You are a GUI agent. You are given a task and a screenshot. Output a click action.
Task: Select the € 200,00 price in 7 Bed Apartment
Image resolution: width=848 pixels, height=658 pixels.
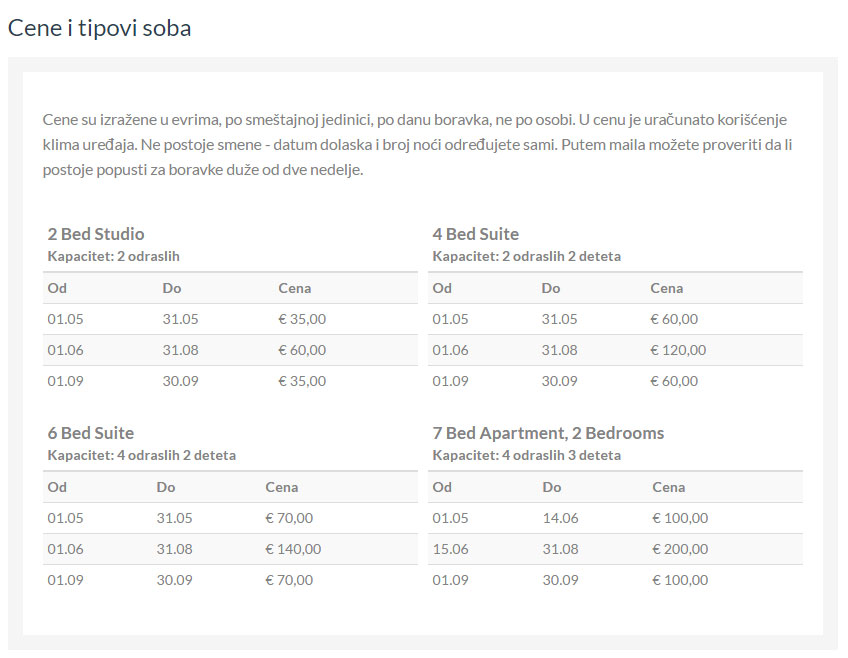[x=680, y=549]
